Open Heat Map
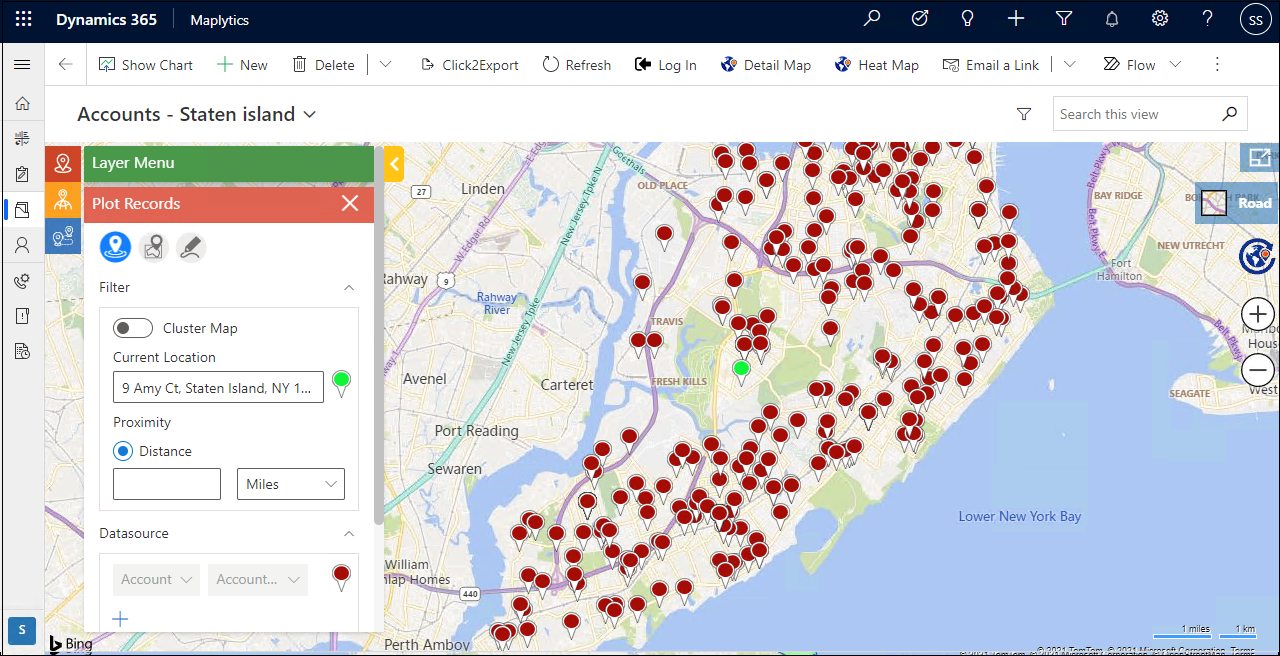Viewport: 1280px width, 656px height. point(876,65)
